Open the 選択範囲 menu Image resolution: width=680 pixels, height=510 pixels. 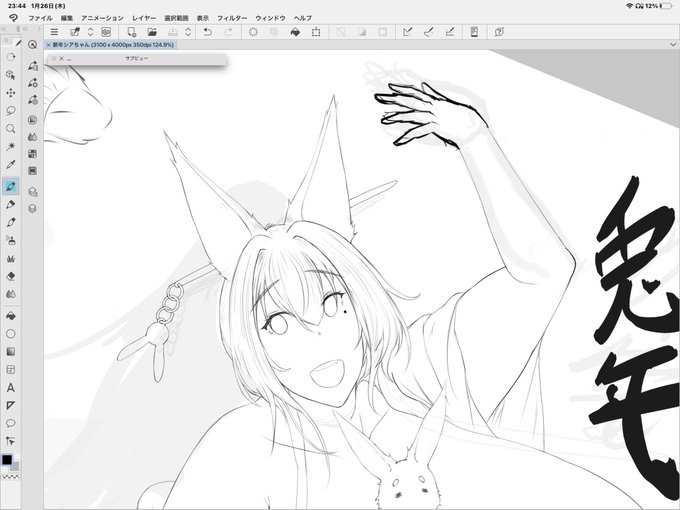point(176,18)
